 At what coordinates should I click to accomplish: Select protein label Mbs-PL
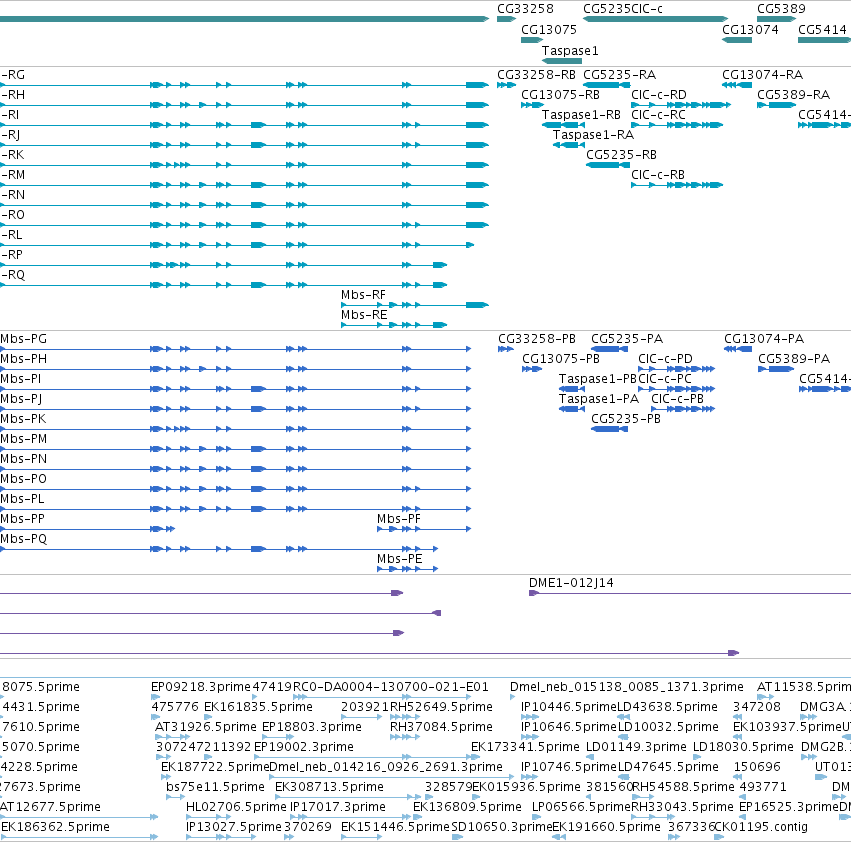(22, 499)
